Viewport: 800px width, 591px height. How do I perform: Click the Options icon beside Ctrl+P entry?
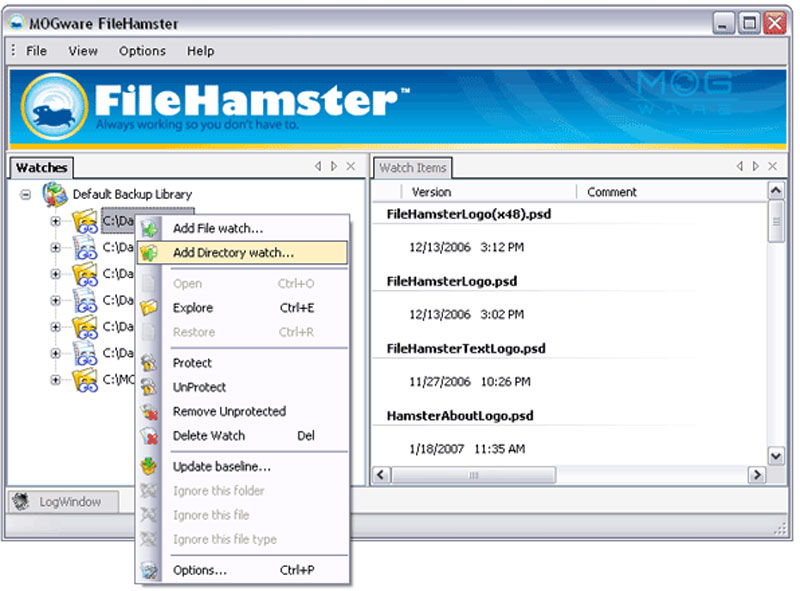point(149,570)
